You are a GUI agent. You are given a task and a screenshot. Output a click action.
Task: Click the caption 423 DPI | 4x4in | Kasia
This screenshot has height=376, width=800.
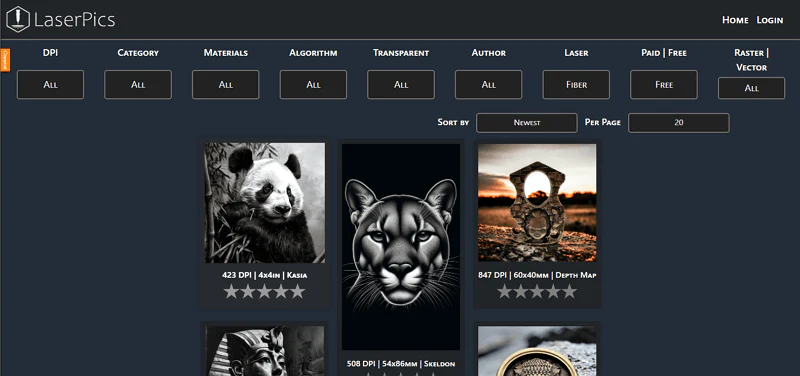[x=265, y=275]
